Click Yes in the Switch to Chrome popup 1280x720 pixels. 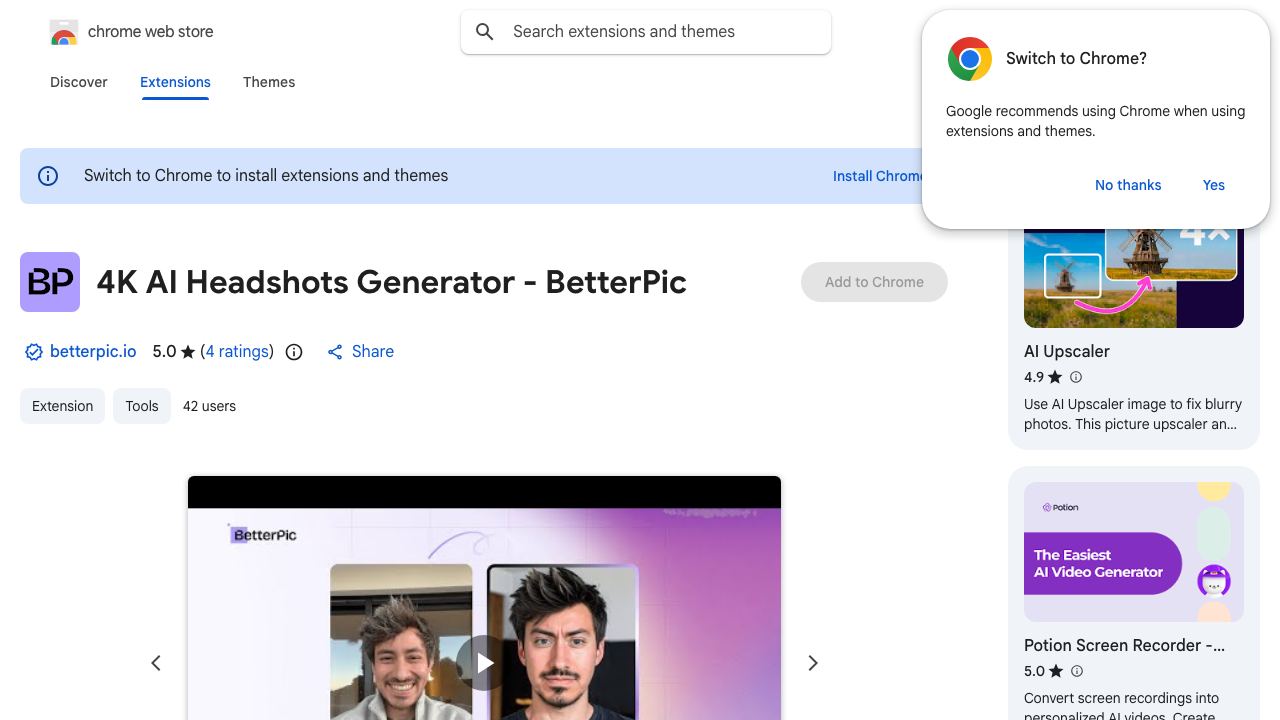pos(1214,185)
